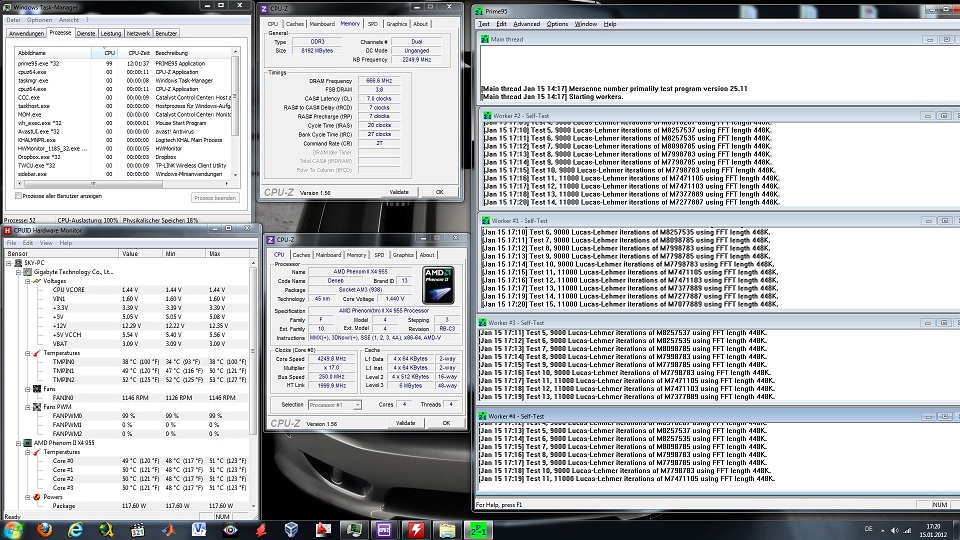Open Media Player Classic taskbar icon

click(138, 530)
